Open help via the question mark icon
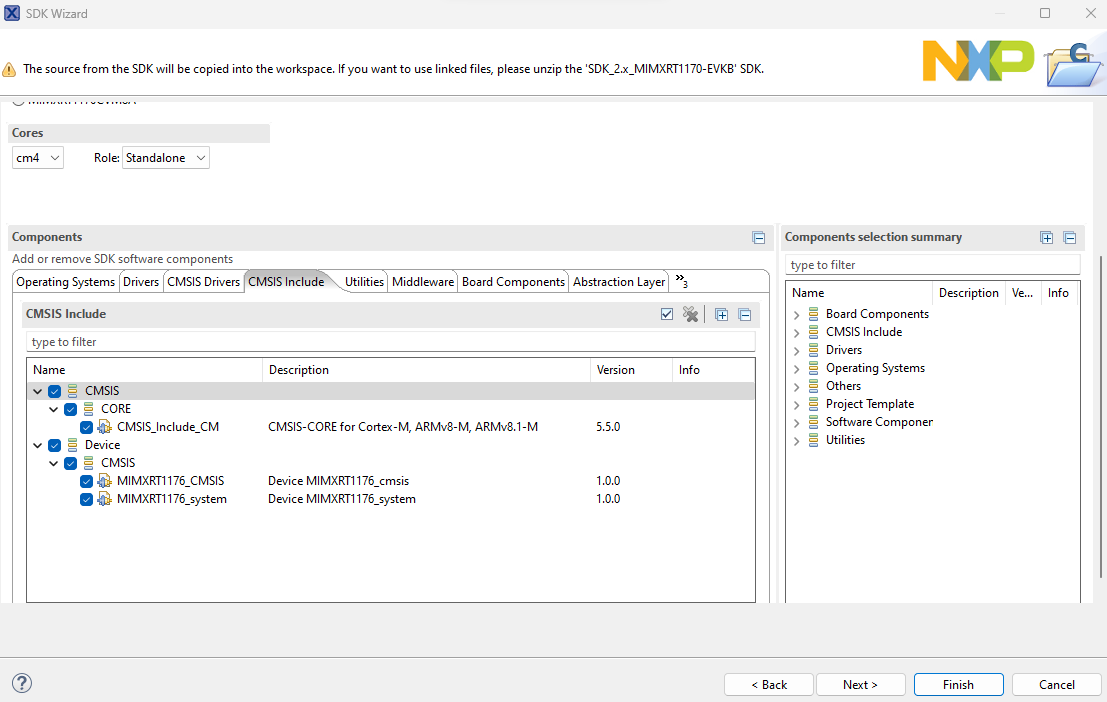 point(21,682)
